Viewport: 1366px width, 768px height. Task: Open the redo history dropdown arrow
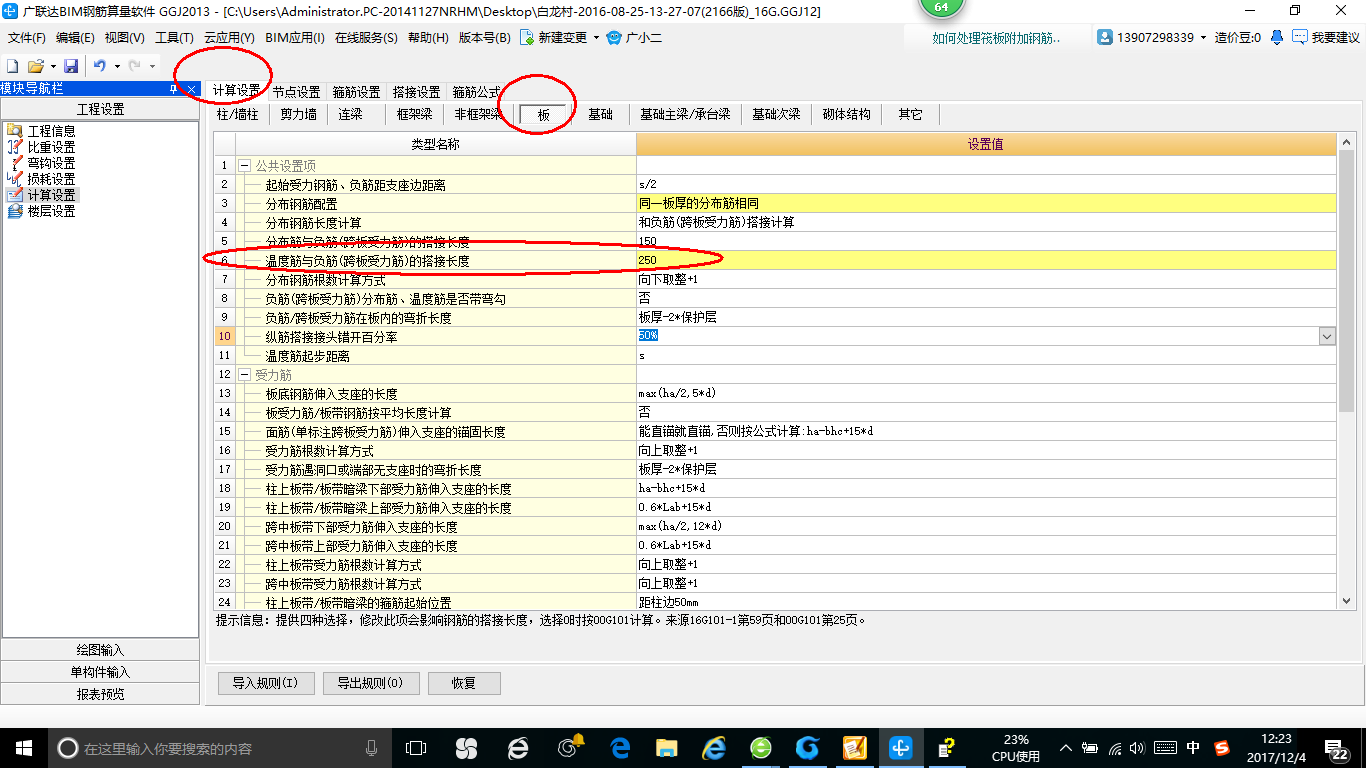152,66
